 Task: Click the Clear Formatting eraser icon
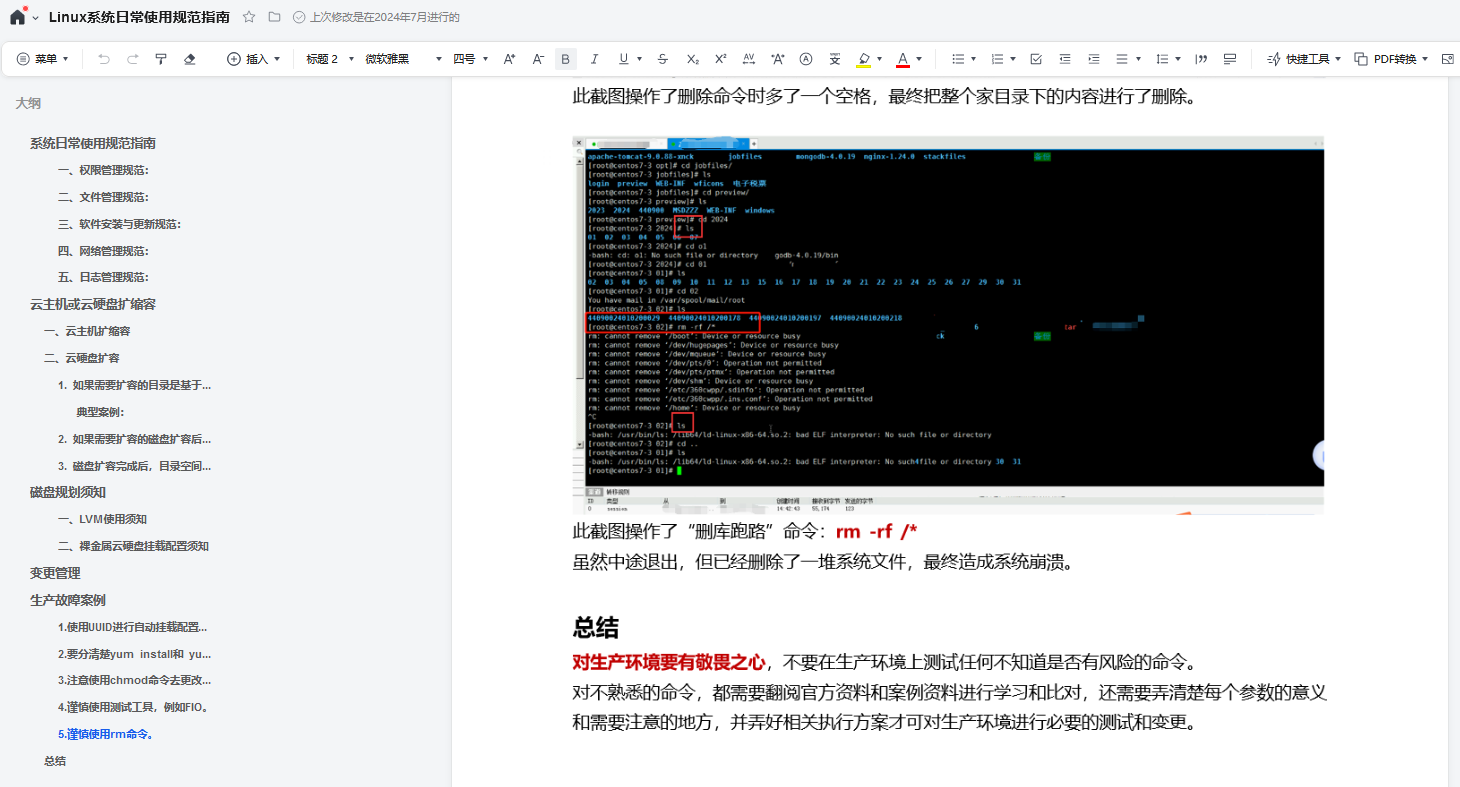pos(190,59)
